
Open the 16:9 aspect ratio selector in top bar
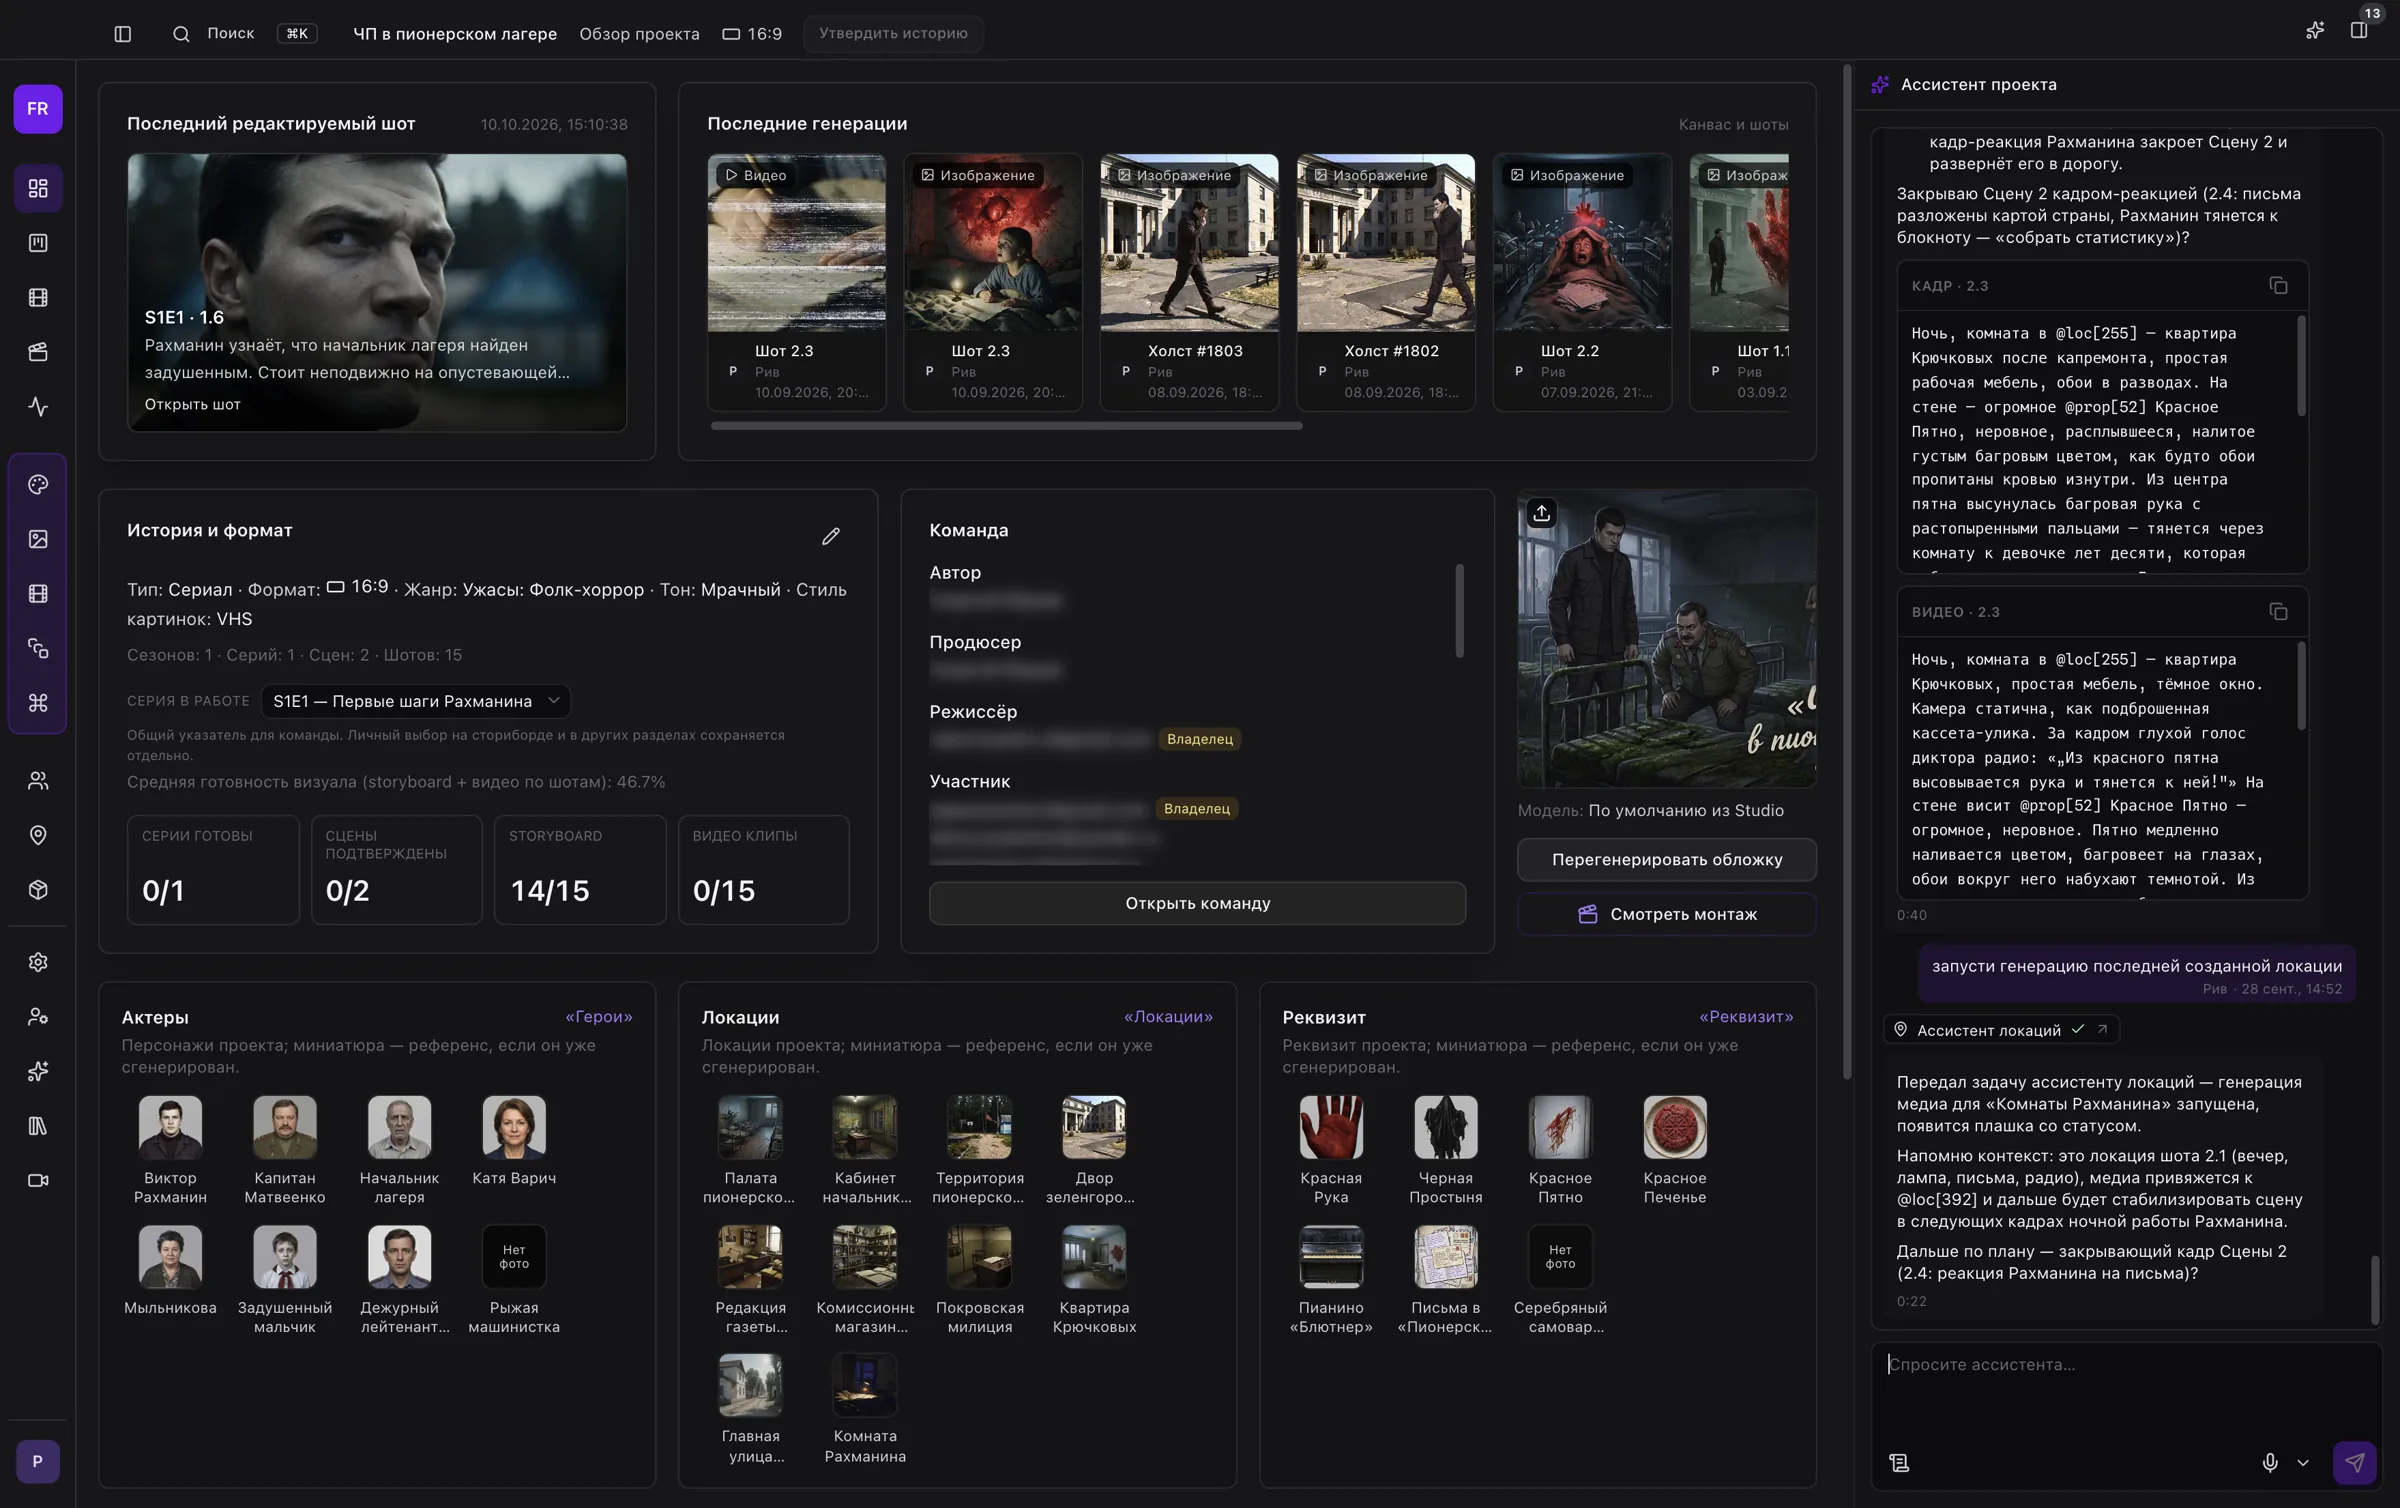point(752,34)
